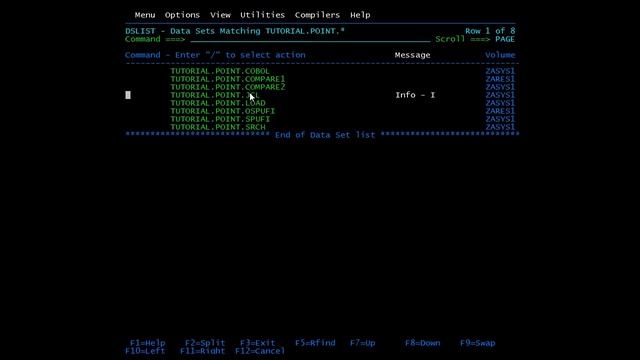Click volume ZARES1 of the COMPARE1 row
Image resolution: width=640 pixels, height=360 pixels.
tap(500, 79)
